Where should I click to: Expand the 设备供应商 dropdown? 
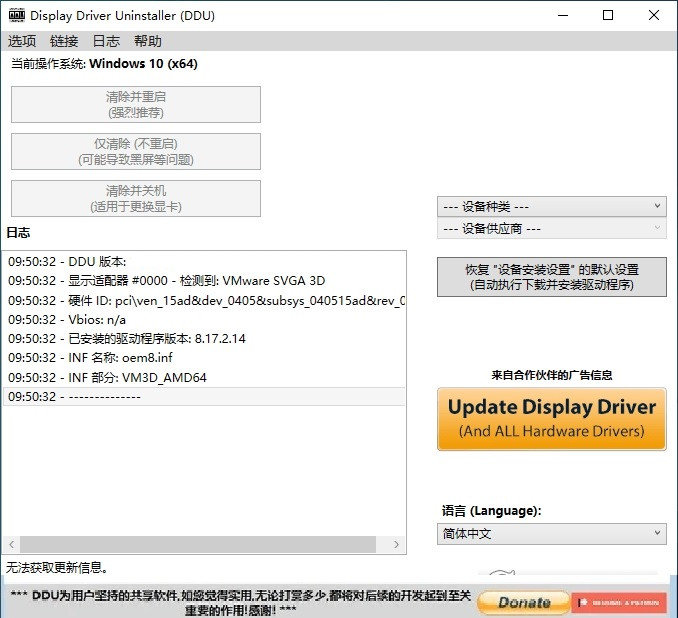551,228
